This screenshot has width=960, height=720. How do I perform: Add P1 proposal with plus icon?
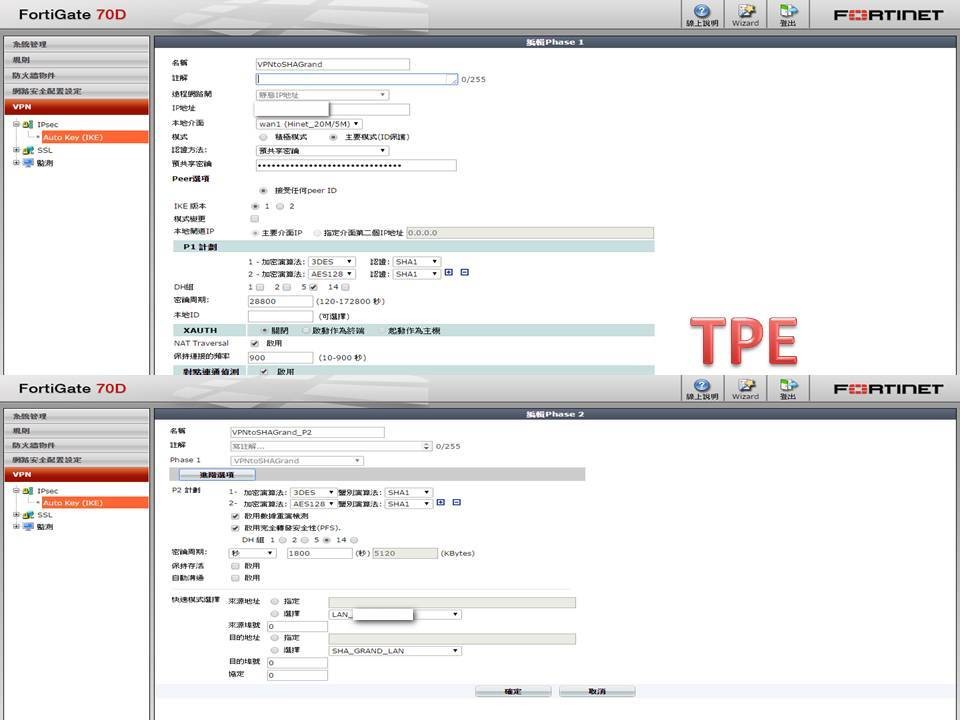click(x=449, y=272)
